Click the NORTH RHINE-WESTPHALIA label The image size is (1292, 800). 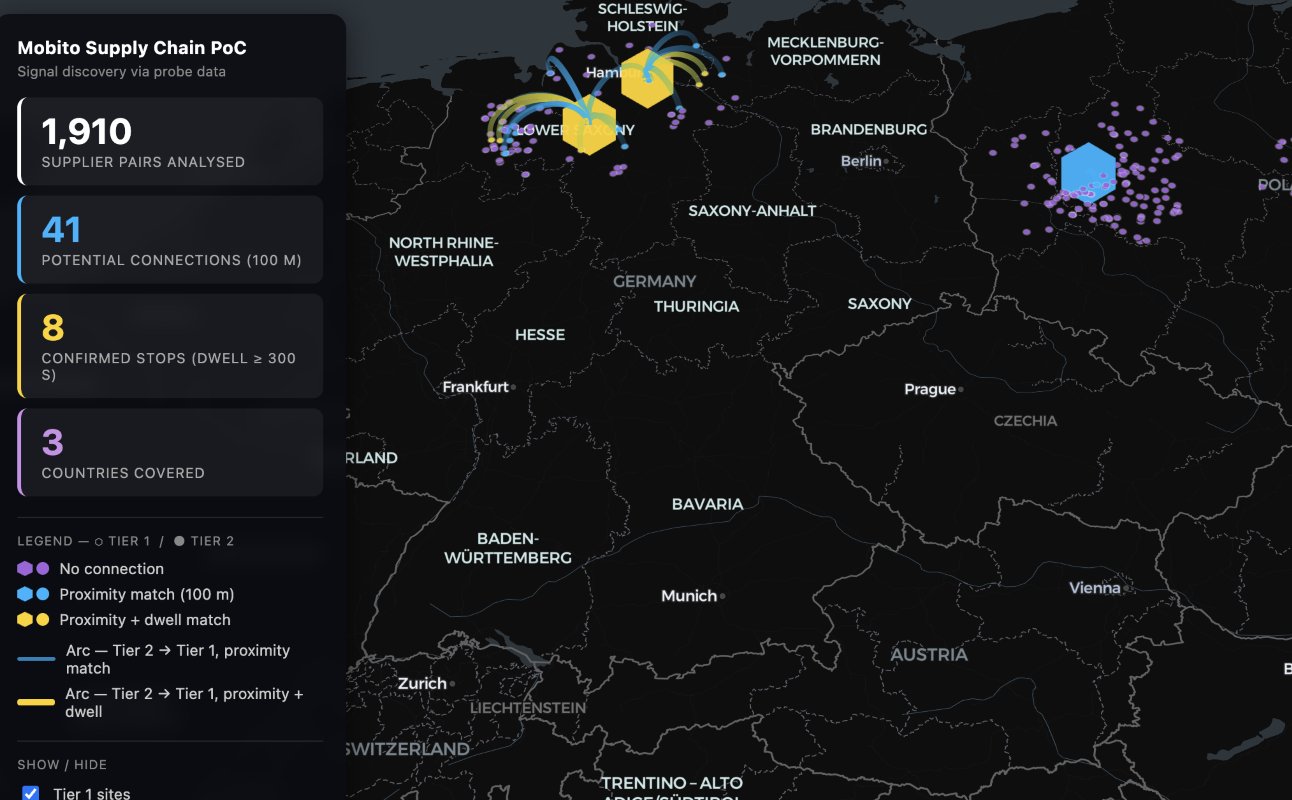(x=444, y=252)
